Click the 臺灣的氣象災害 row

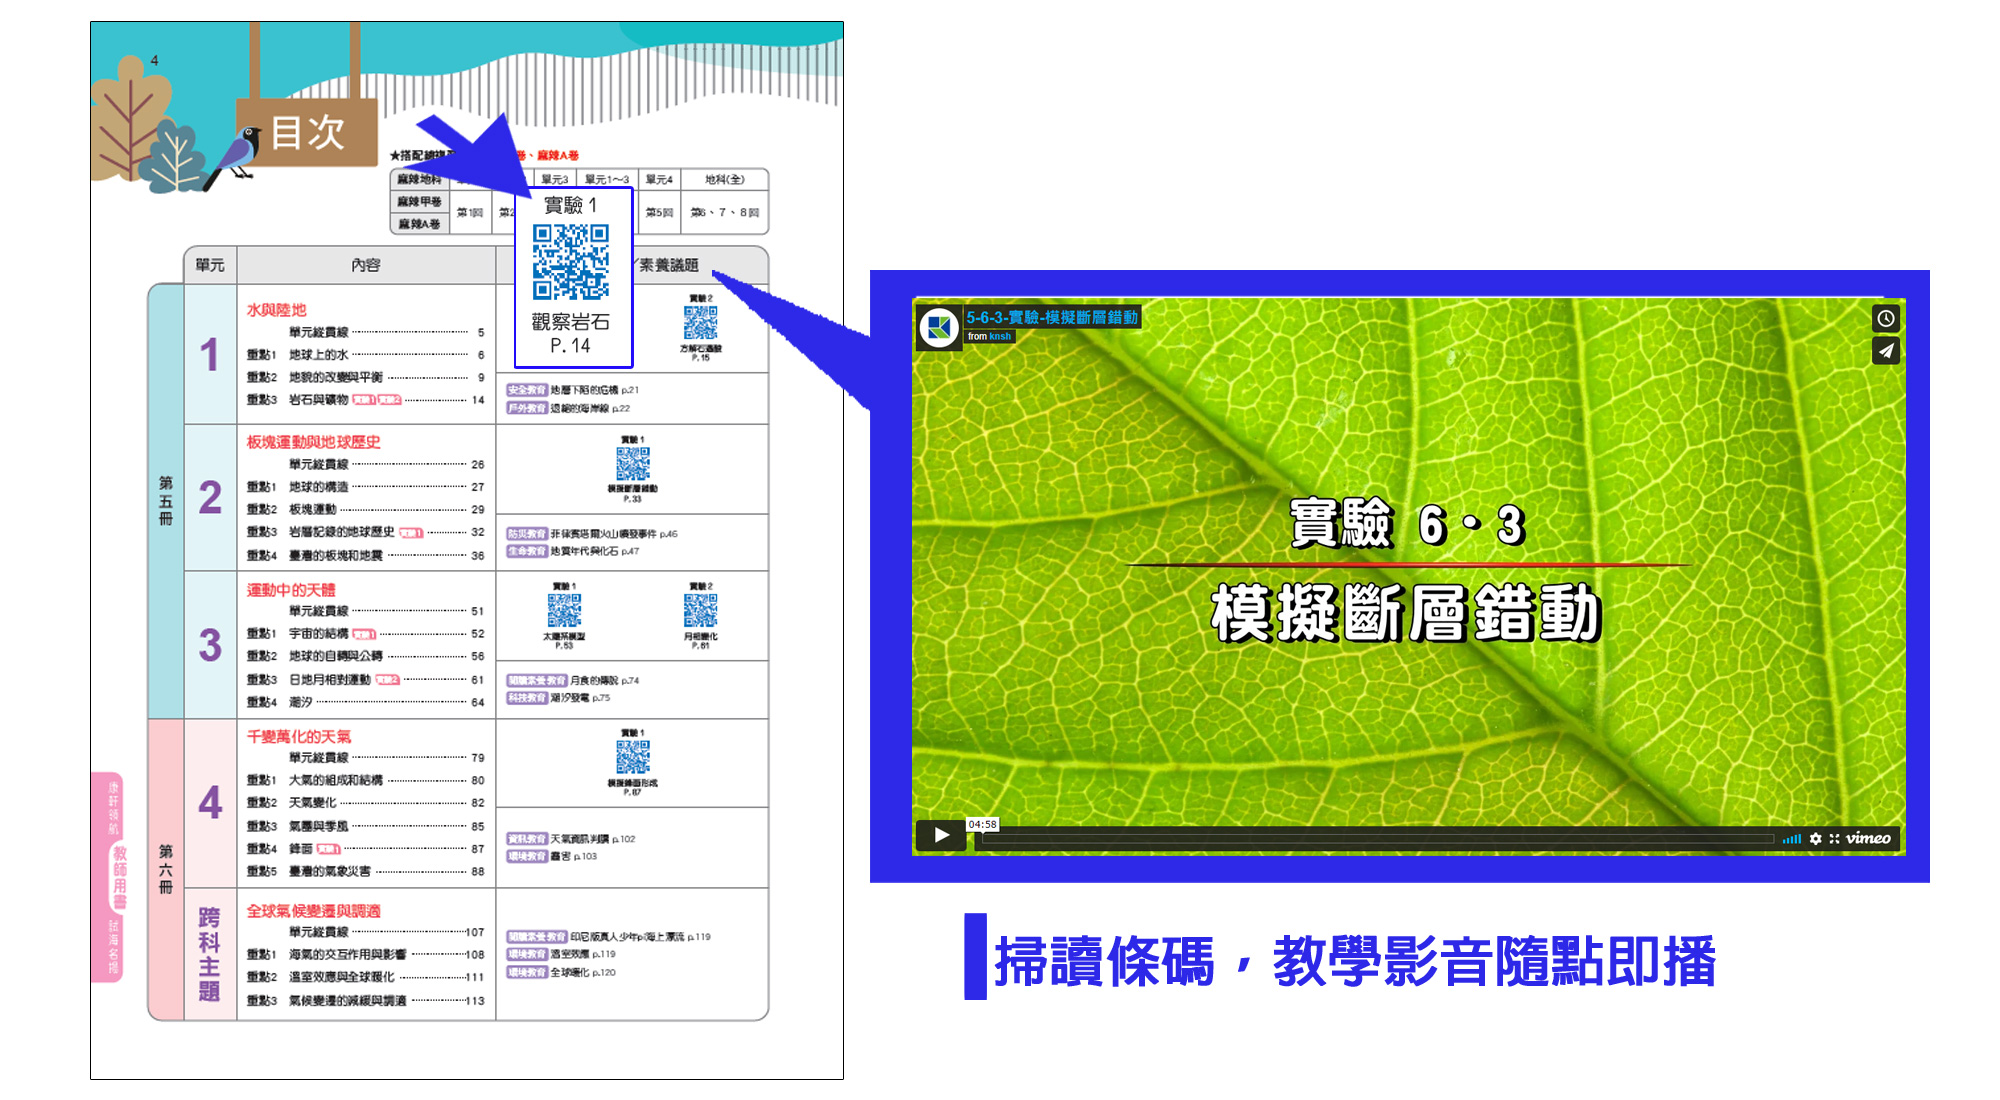click(366, 871)
